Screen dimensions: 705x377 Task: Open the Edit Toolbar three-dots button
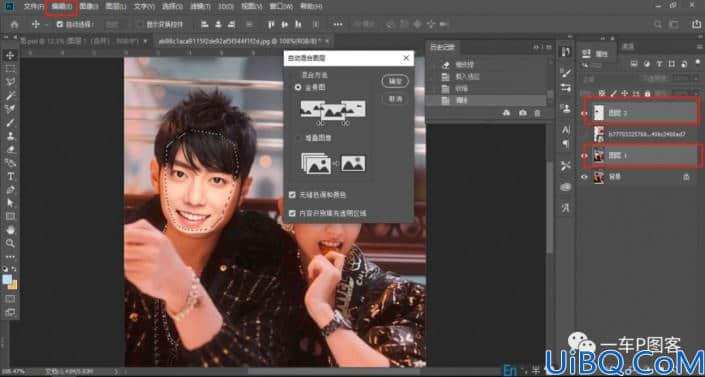click(10, 257)
